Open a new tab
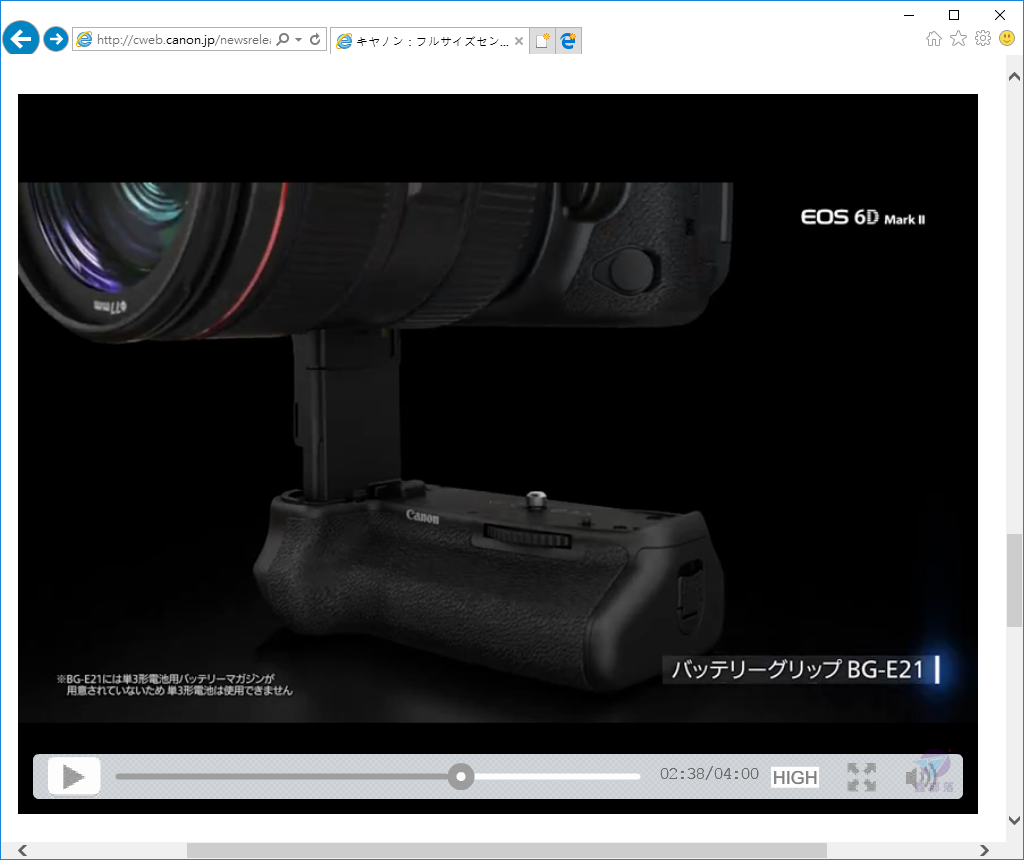This screenshot has height=860, width=1024. click(x=542, y=41)
